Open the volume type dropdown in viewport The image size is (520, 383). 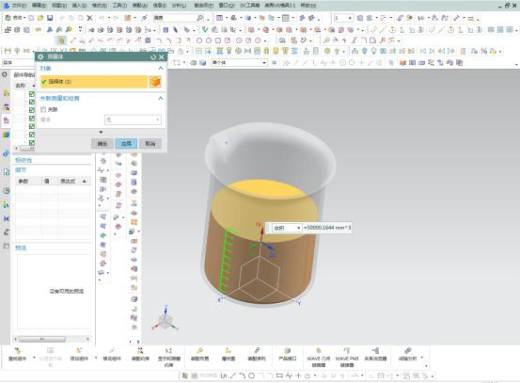click(x=287, y=228)
